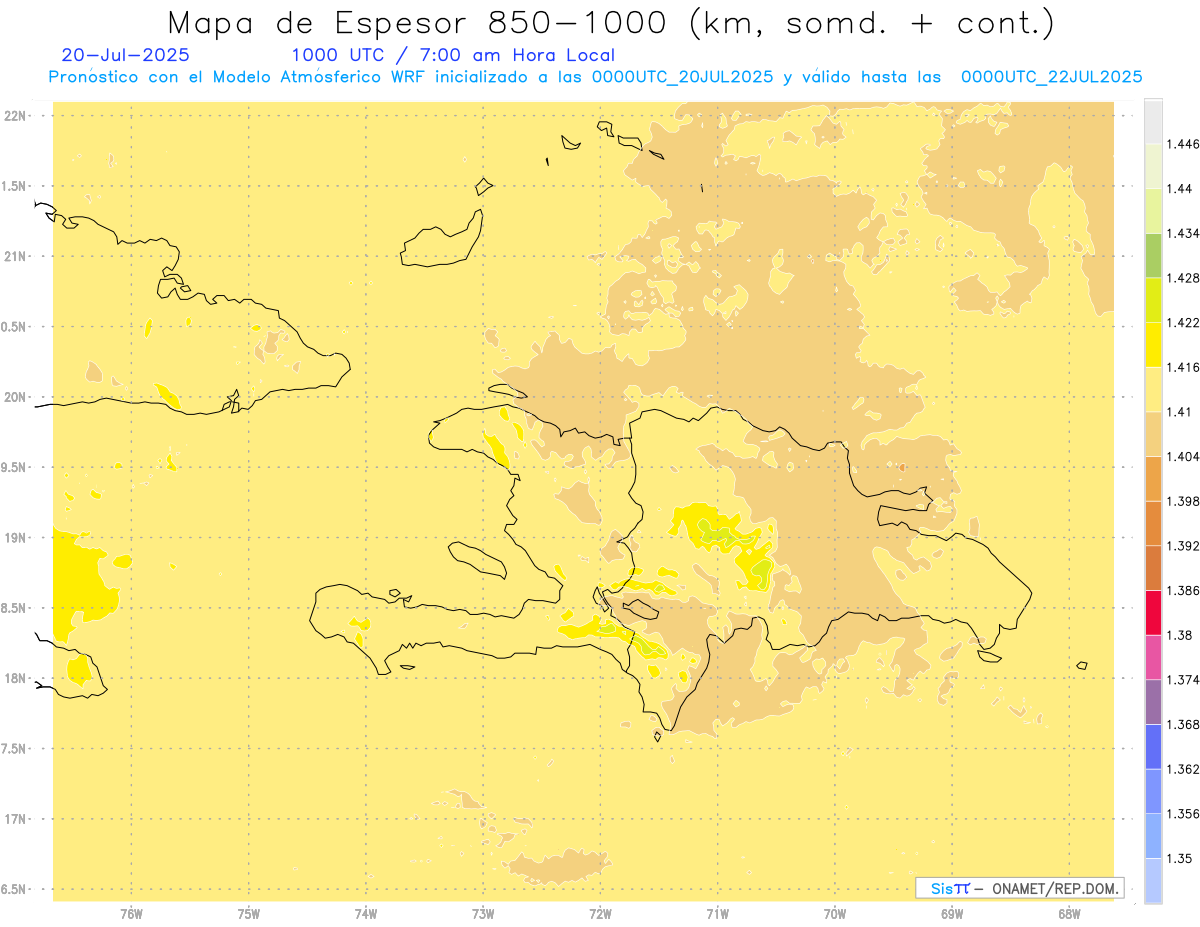Pick the tan 1.404–1.41 legend swatch
Screen dimensions: 1200x927
pyautogui.click(x=1153, y=434)
